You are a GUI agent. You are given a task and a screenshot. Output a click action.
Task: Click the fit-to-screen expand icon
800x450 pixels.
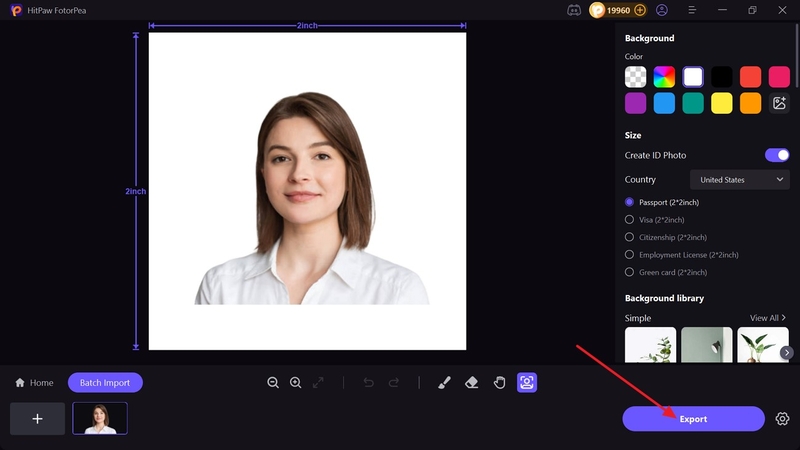(x=318, y=383)
